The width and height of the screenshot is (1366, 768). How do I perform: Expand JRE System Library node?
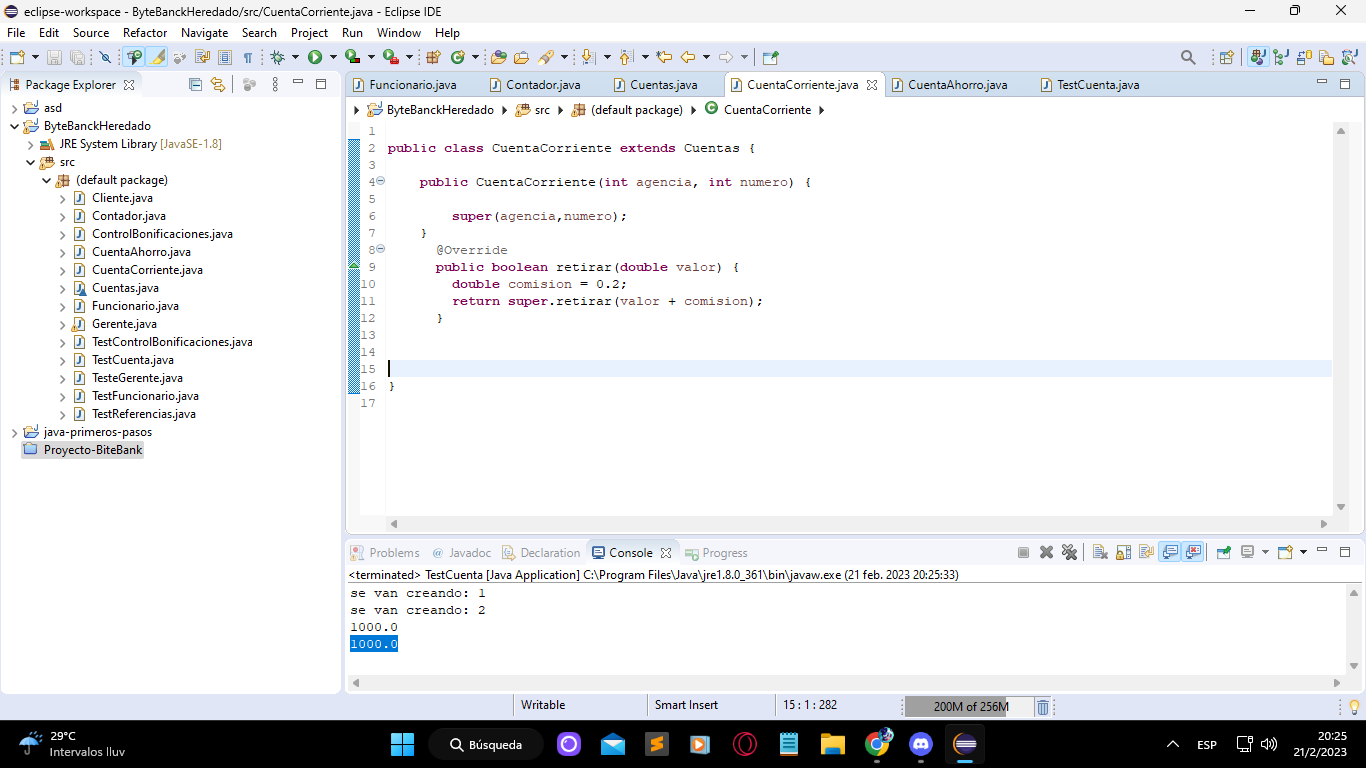[x=31, y=144]
